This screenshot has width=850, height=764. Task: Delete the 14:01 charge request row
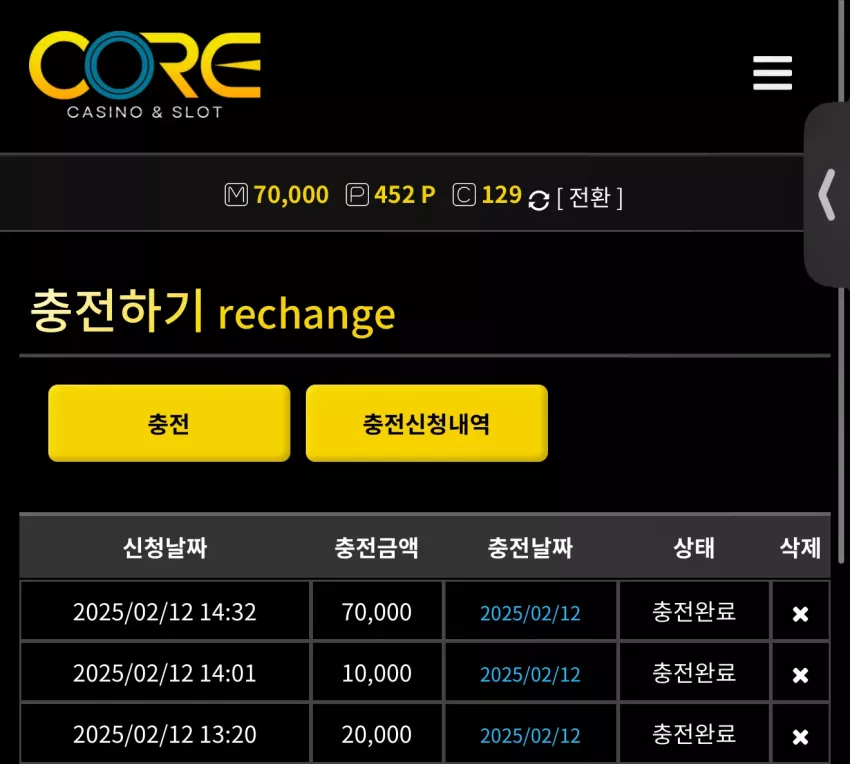(x=800, y=675)
